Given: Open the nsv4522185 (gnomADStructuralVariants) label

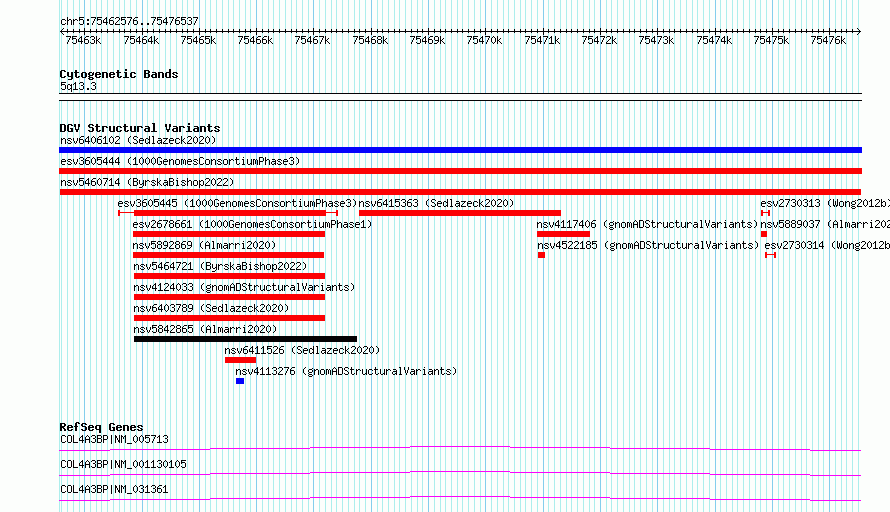Looking at the screenshot, I should [648, 245].
